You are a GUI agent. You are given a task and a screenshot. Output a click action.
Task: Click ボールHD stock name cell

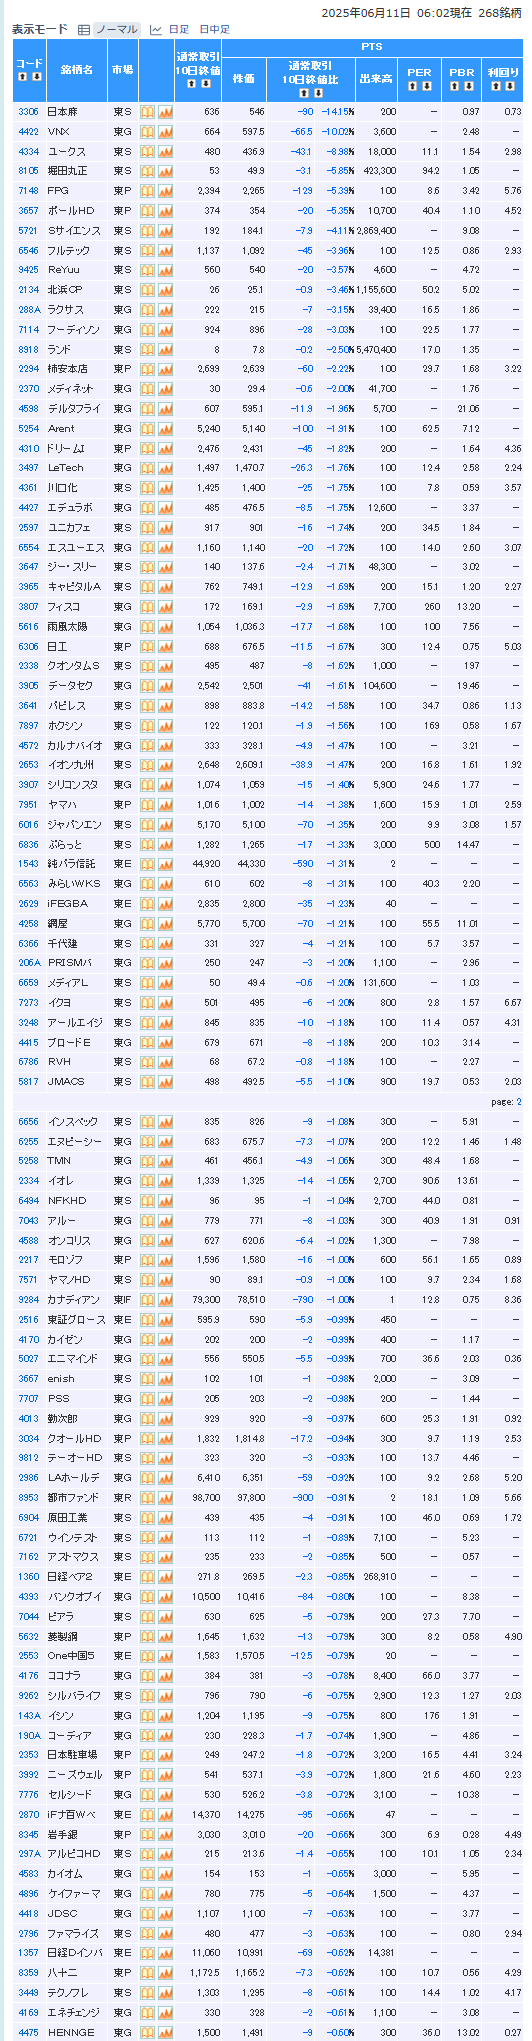tap(76, 211)
